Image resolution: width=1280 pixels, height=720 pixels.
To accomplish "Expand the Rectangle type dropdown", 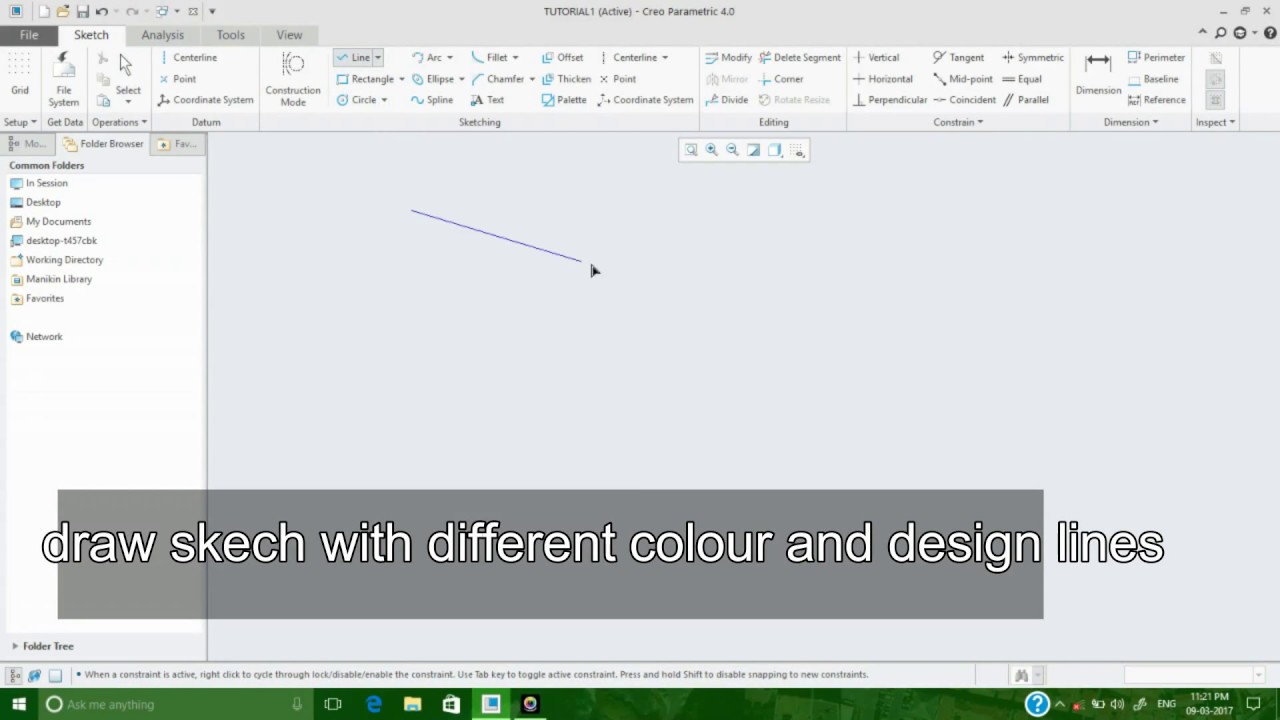I will tap(402, 79).
